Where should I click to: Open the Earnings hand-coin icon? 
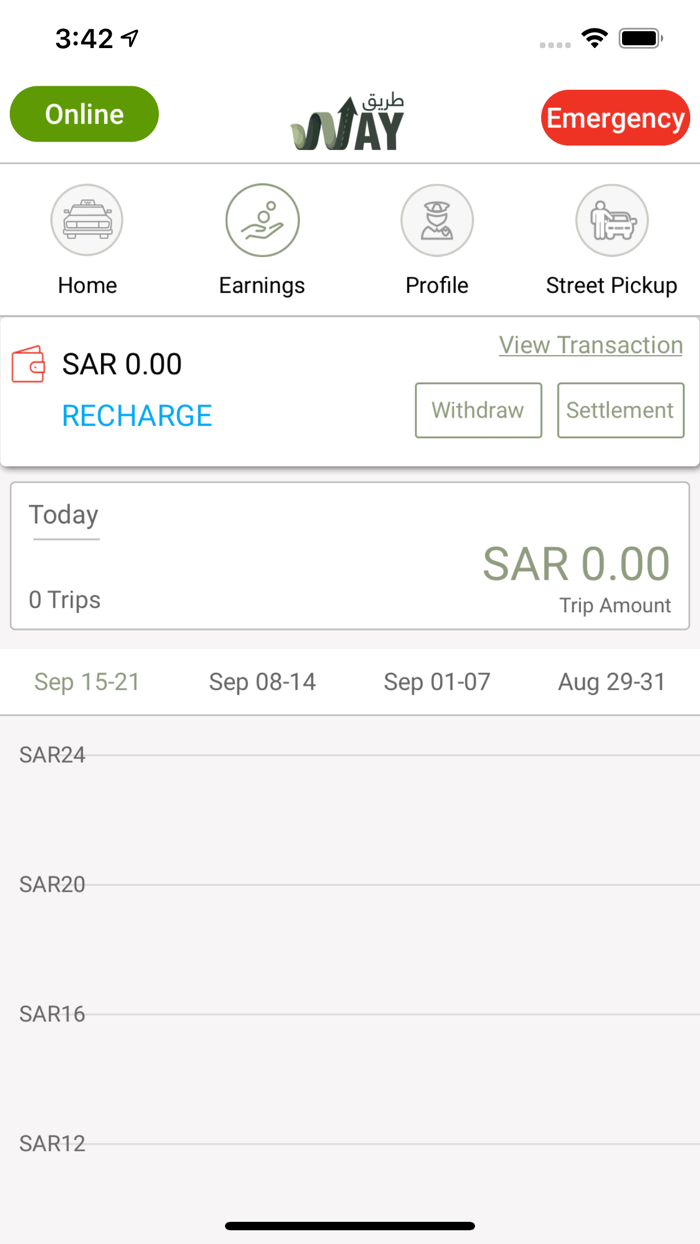[262, 220]
